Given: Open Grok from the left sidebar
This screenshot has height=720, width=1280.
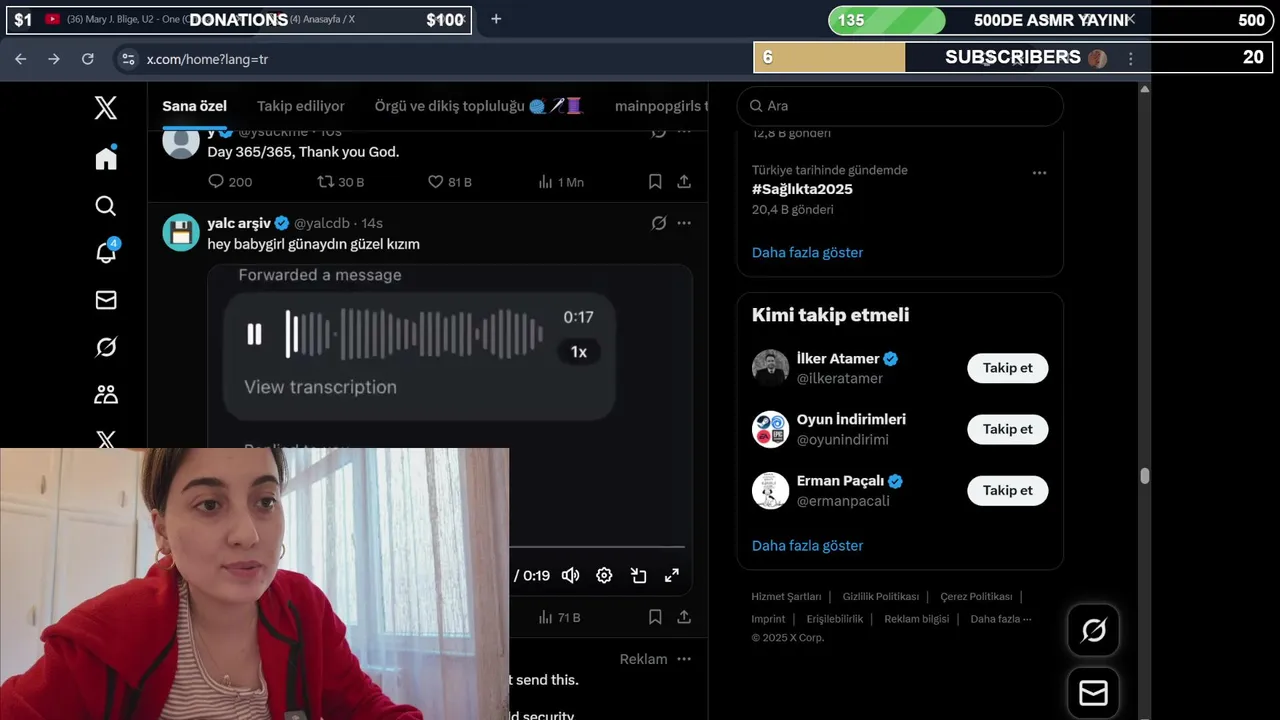Looking at the screenshot, I should pyautogui.click(x=106, y=347).
